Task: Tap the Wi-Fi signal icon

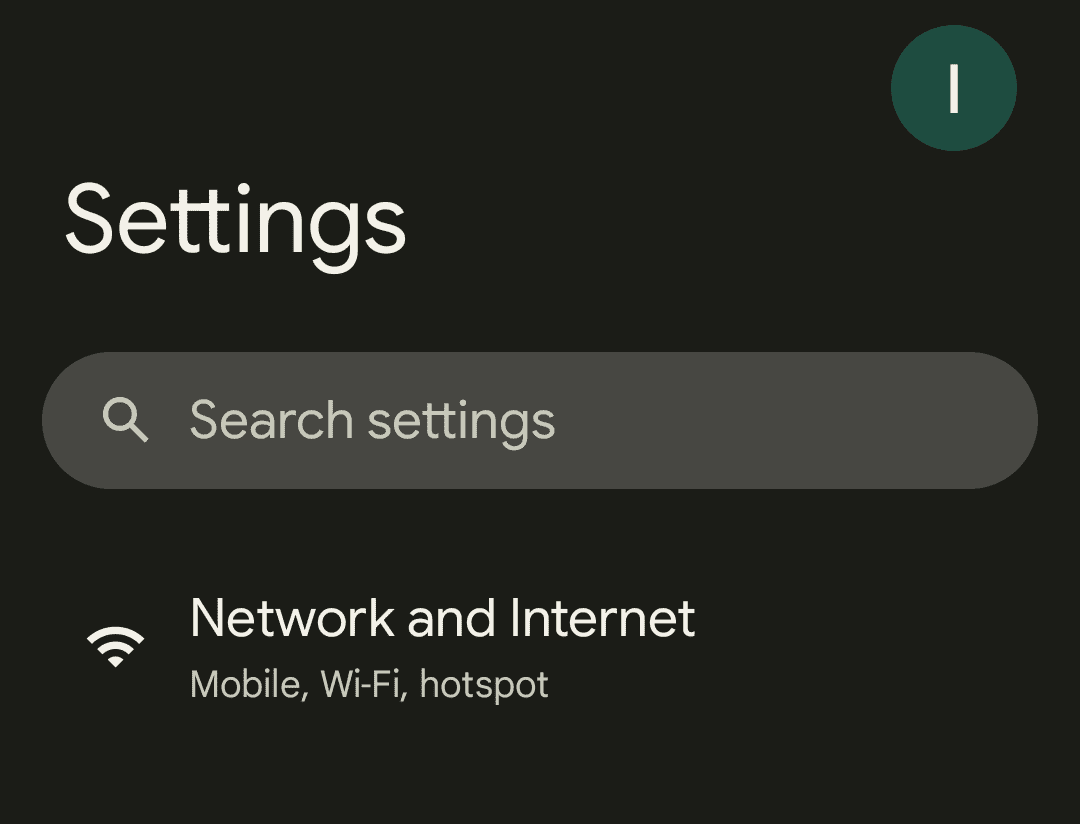Action: [115, 646]
